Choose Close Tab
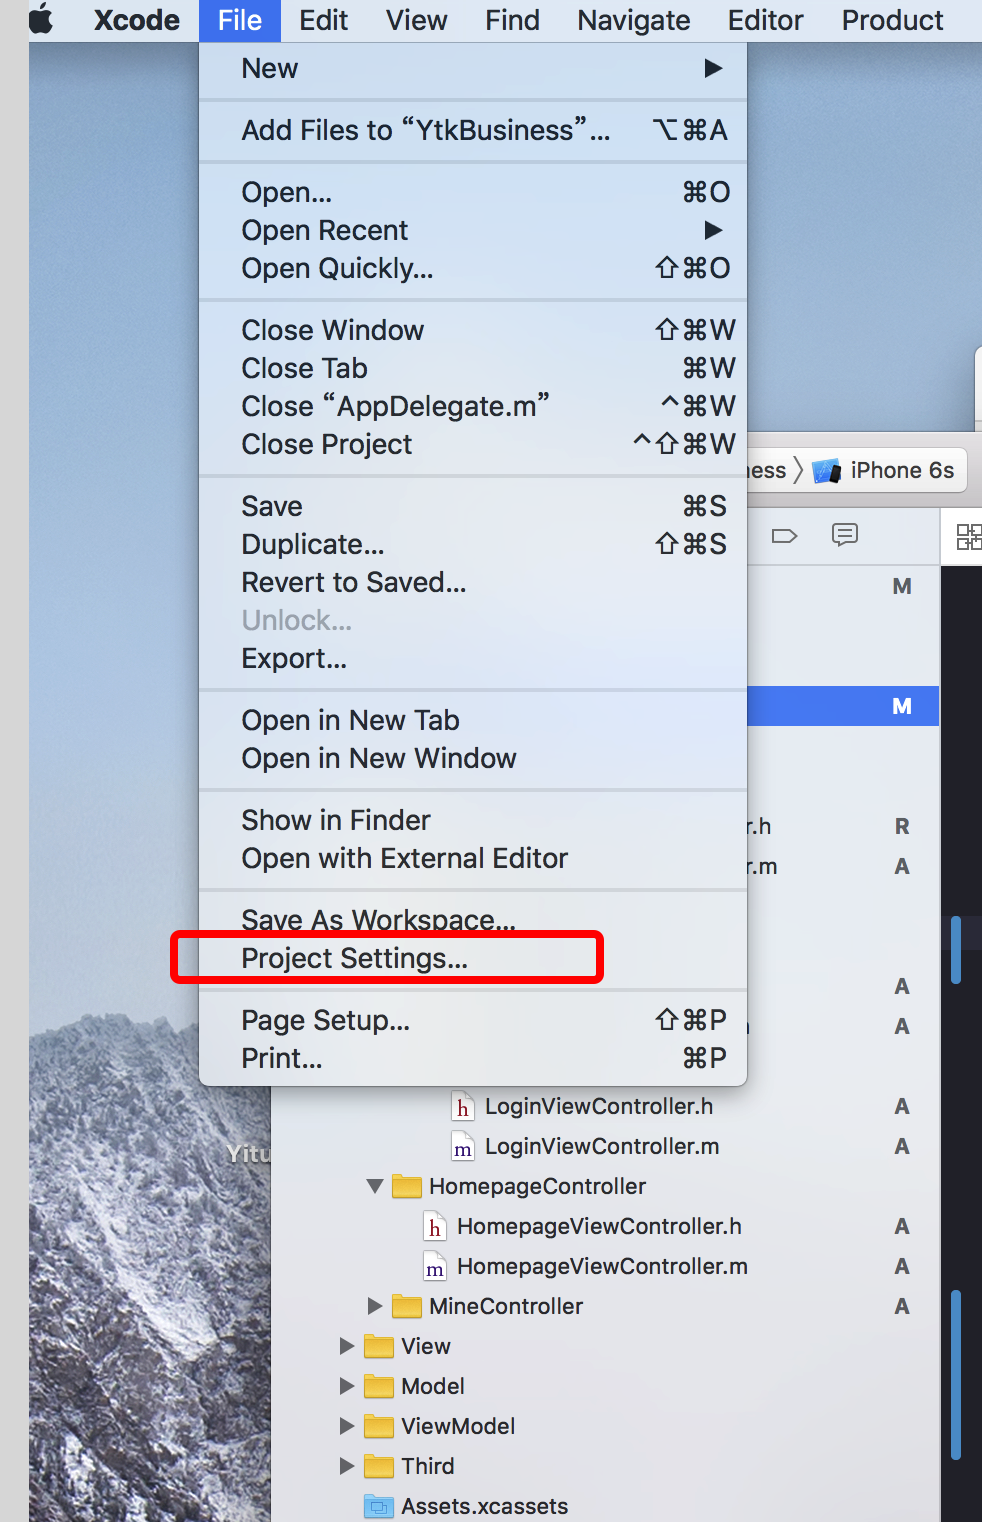 coord(473,368)
